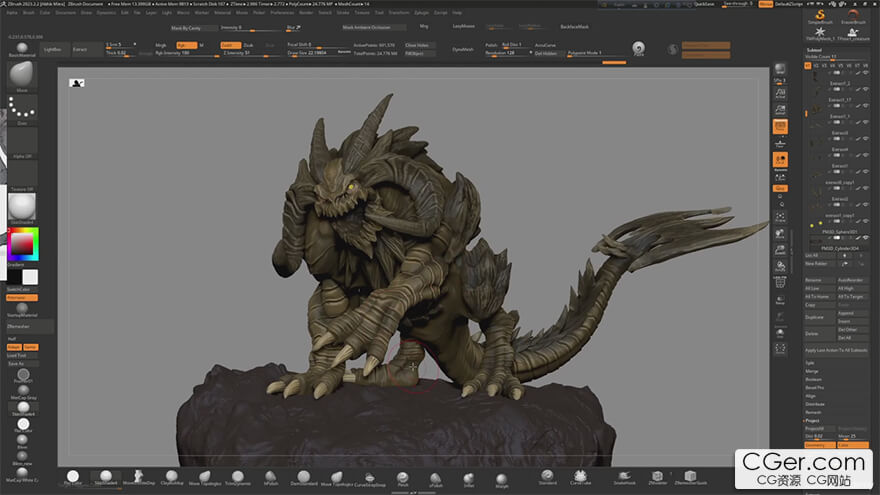Open the Alpha menu

click(x=12, y=12)
